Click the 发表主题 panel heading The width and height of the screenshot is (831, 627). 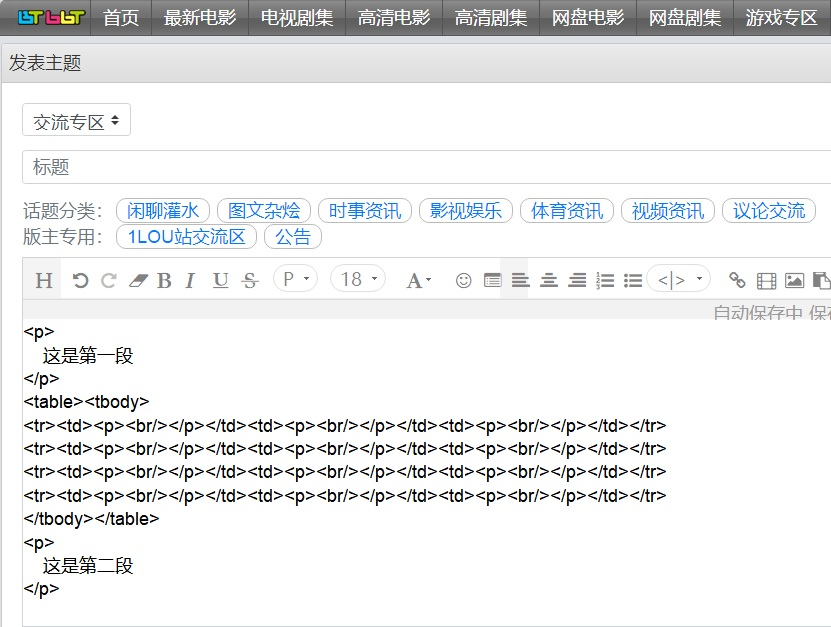[45, 63]
